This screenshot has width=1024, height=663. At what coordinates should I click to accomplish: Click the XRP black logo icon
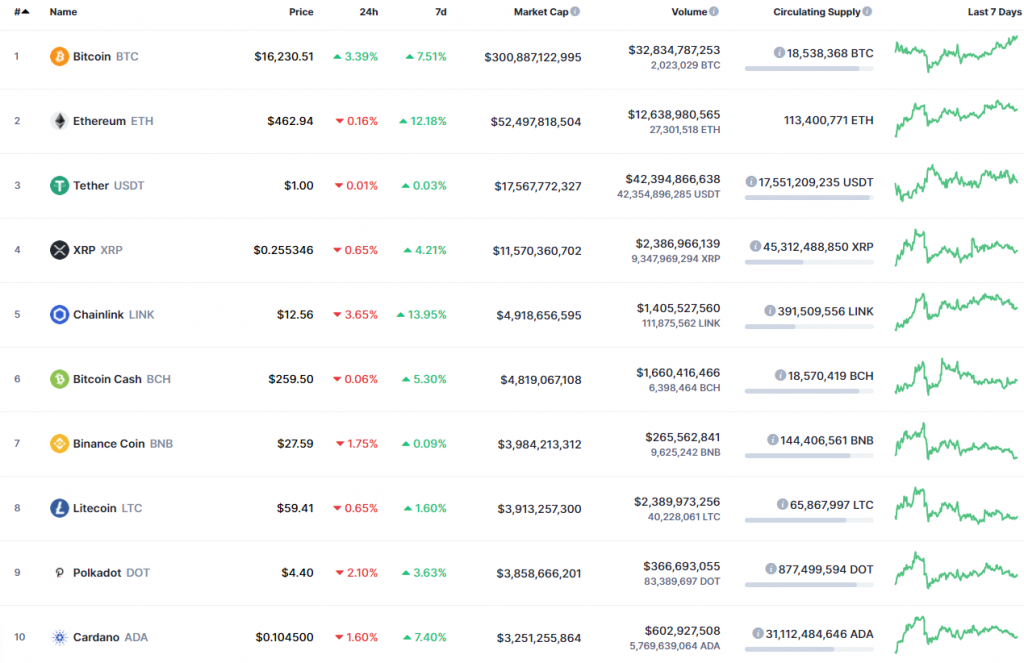click(x=59, y=250)
